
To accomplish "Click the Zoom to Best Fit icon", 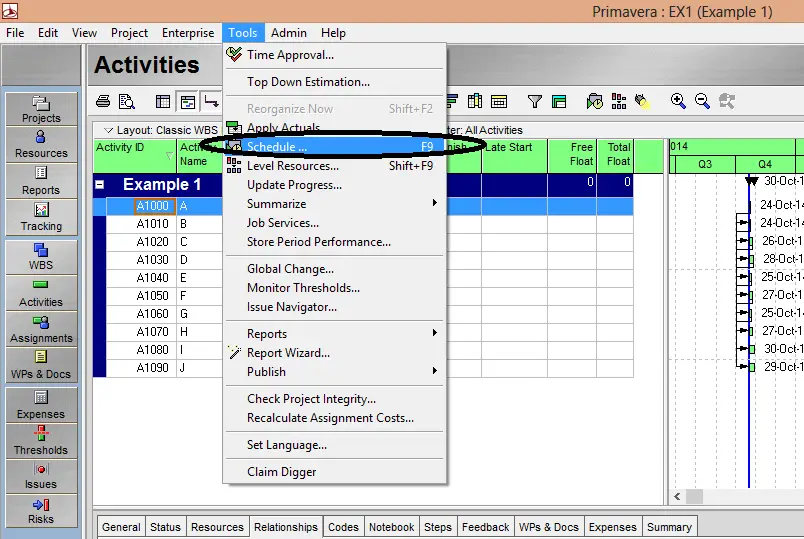I will tap(726, 101).
